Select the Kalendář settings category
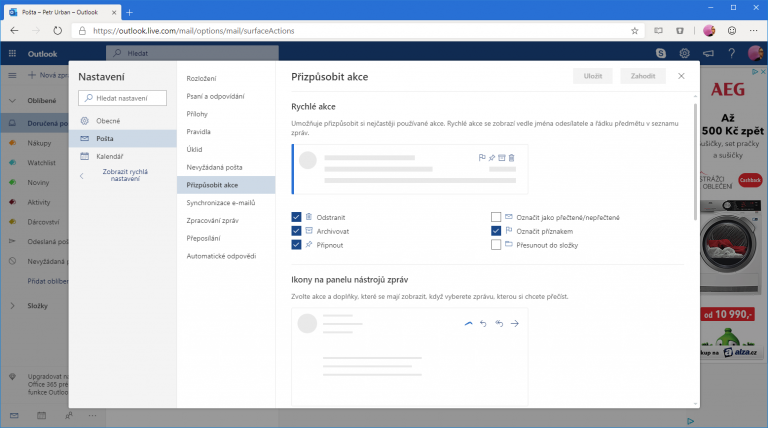Screen dimensions: 768x428 tap(122, 156)
